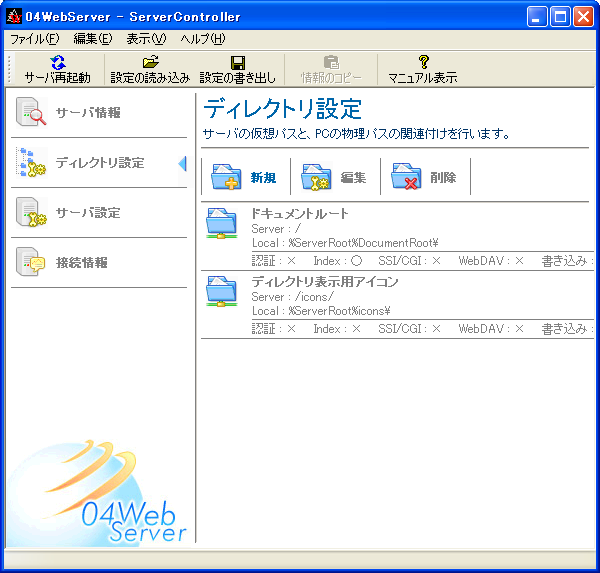The image size is (600, 573).
Task: Maximize the ServerController window
Action: 560,17
